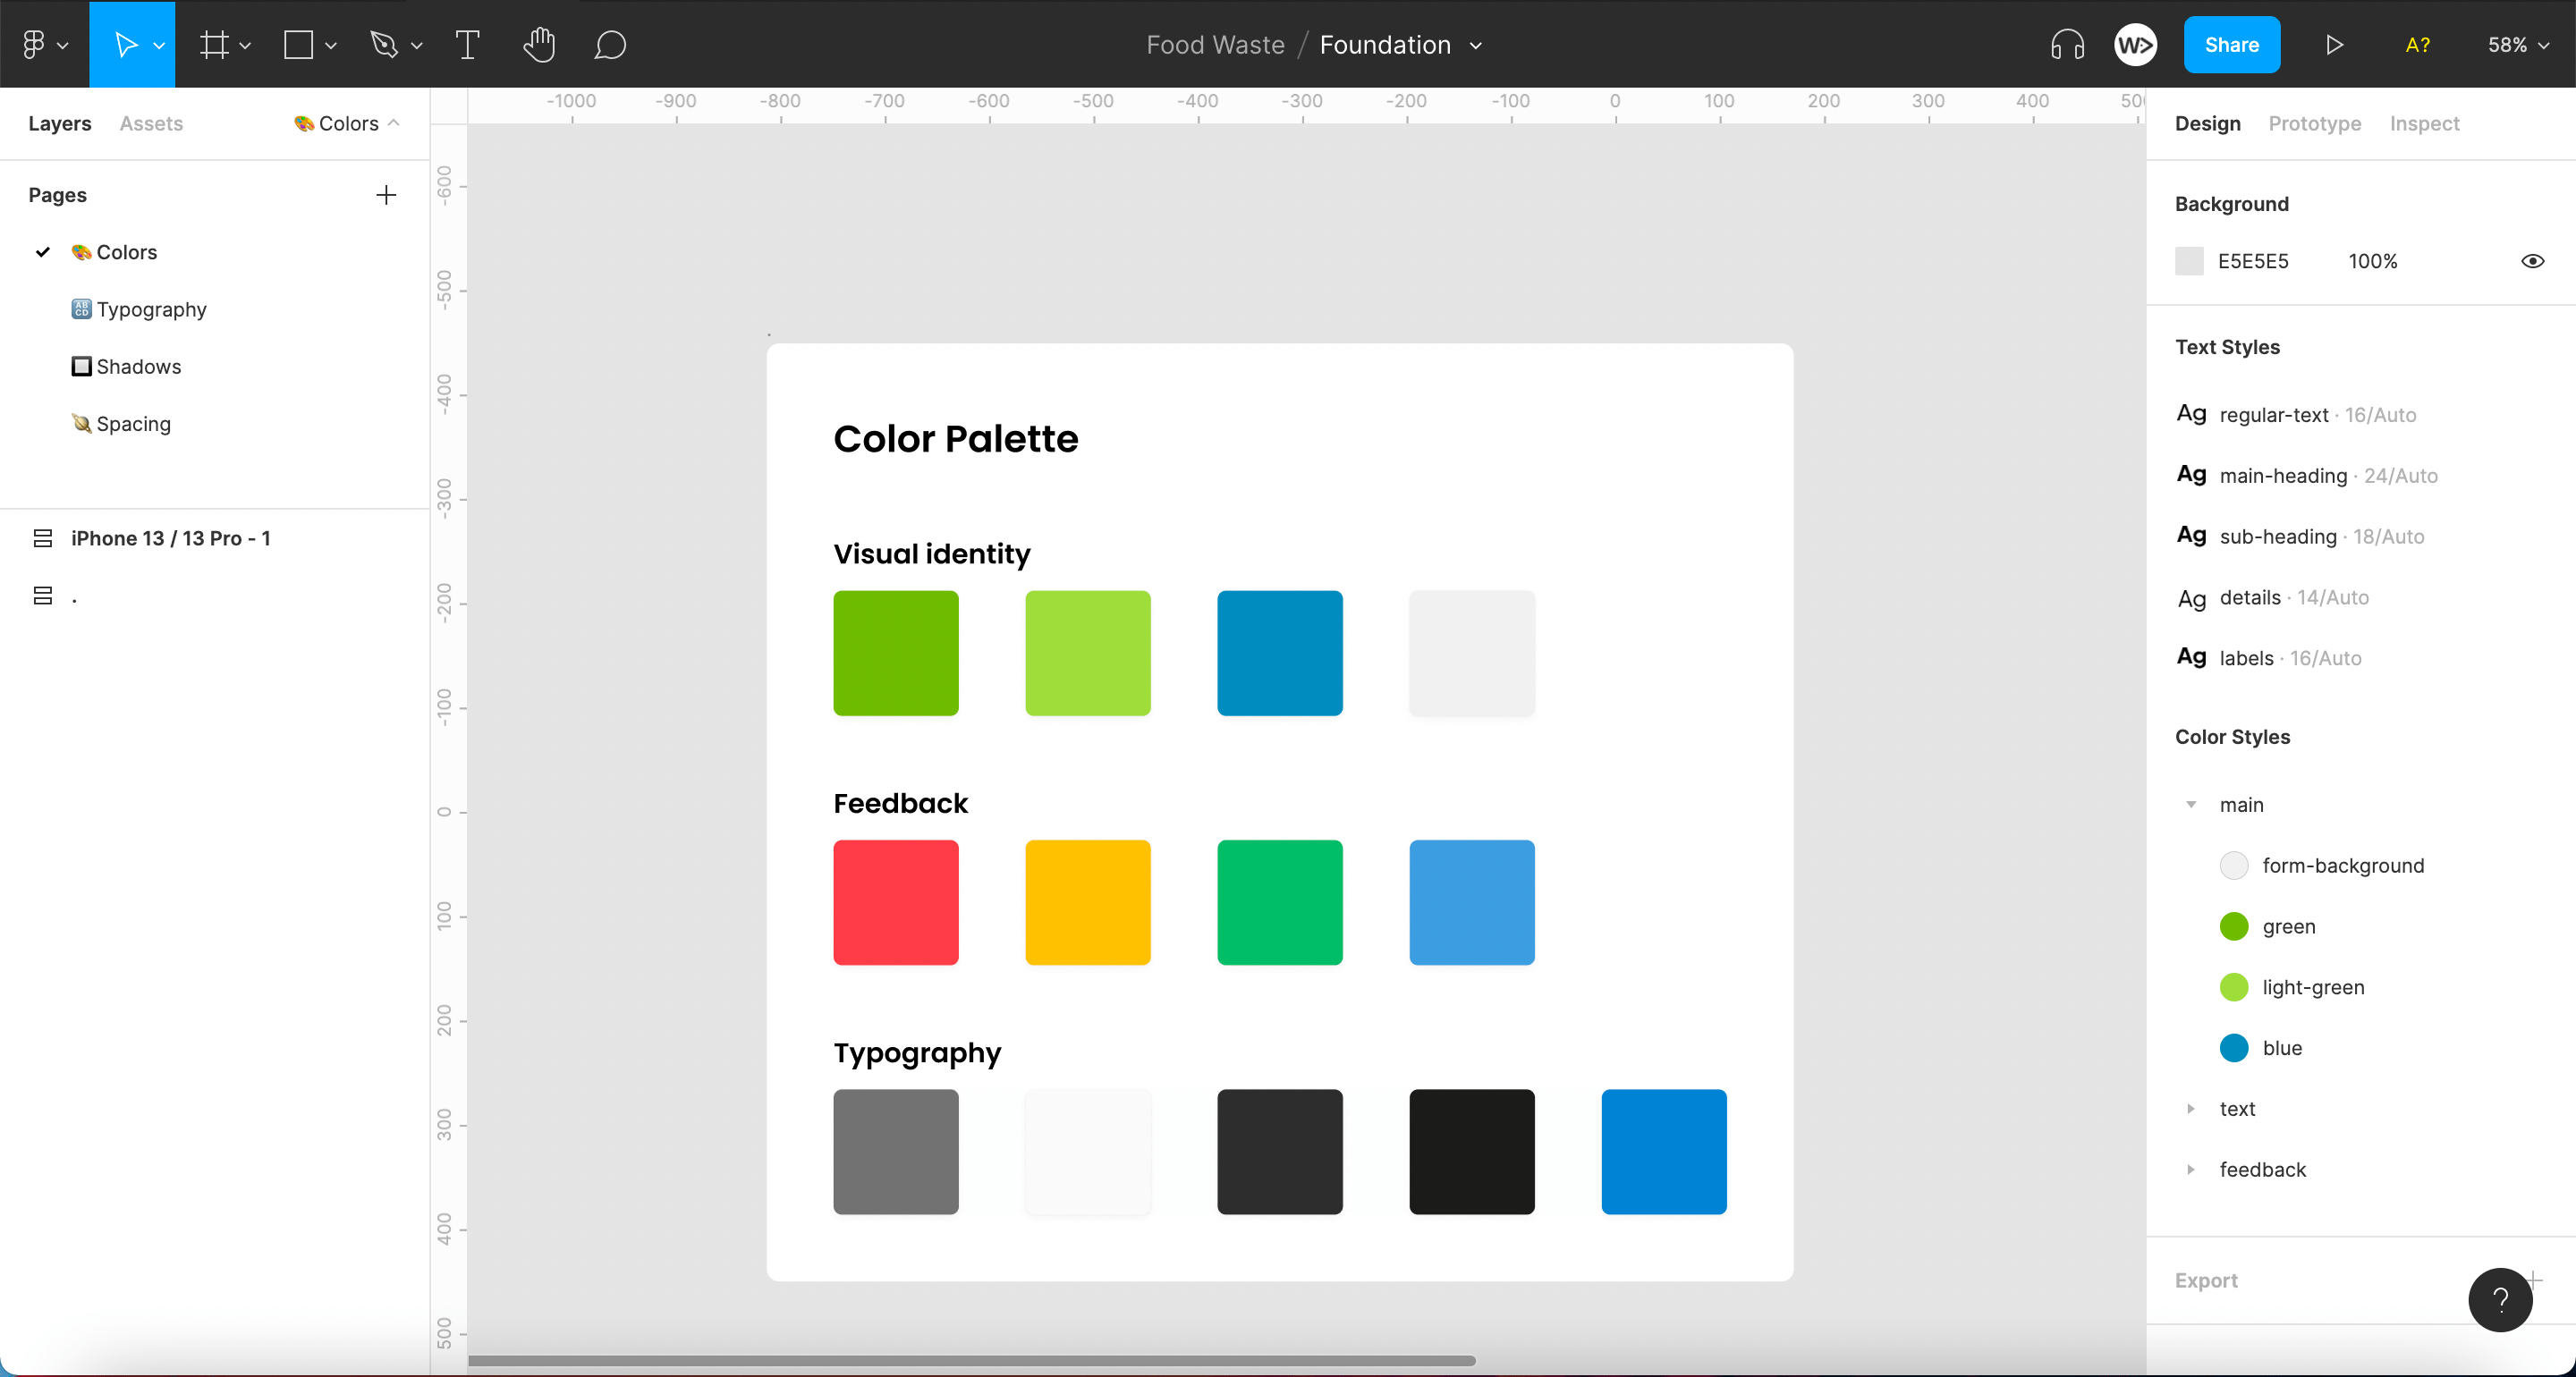Image resolution: width=2576 pixels, height=1377 pixels.
Task: Collapse the main color styles group
Action: tap(2192, 804)
